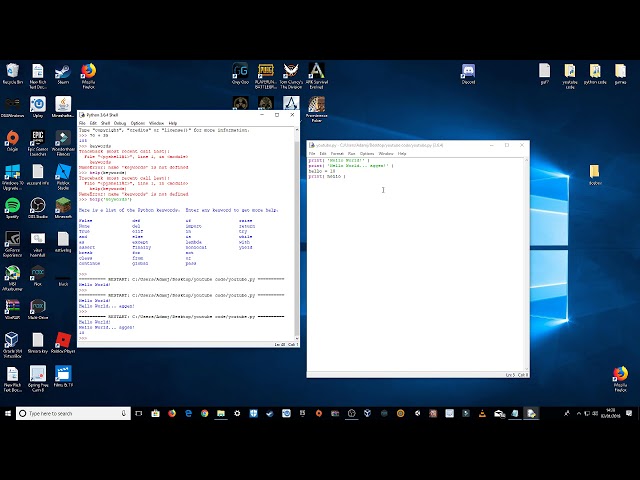640x480 pixels.
Task: Open the Action Center notification icon
Action: [629, 413]
